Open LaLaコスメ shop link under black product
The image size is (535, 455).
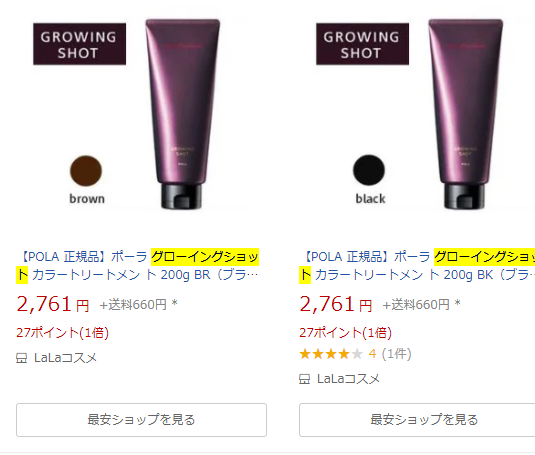(x=348, y=379)
